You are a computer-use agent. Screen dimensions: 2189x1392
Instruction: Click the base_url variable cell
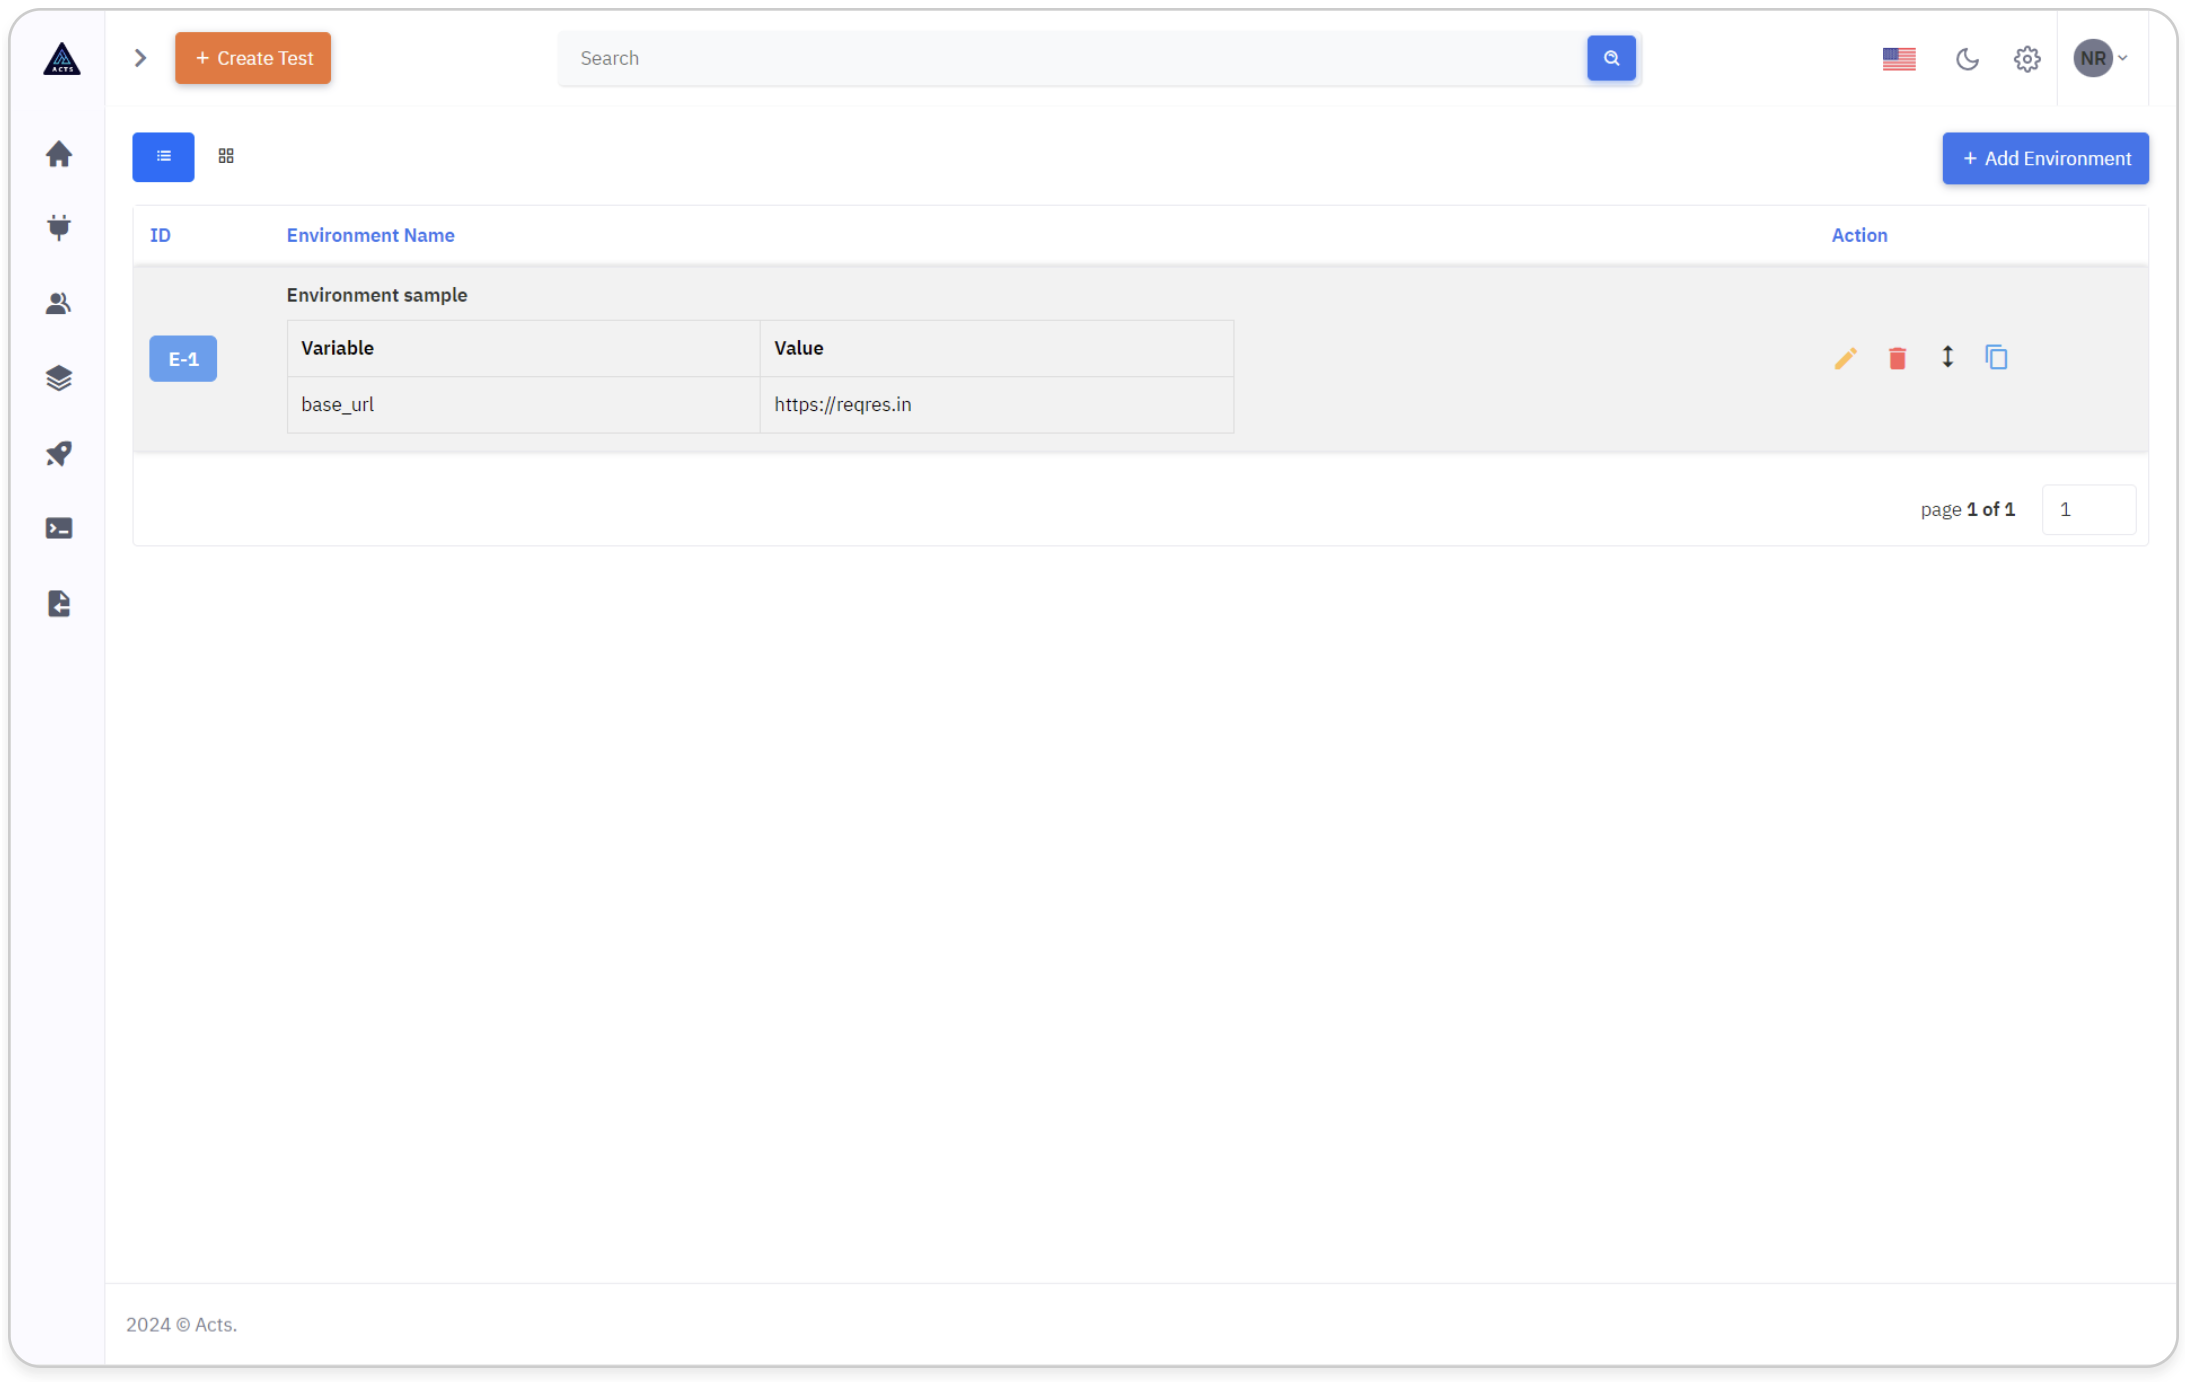[523, 405]
